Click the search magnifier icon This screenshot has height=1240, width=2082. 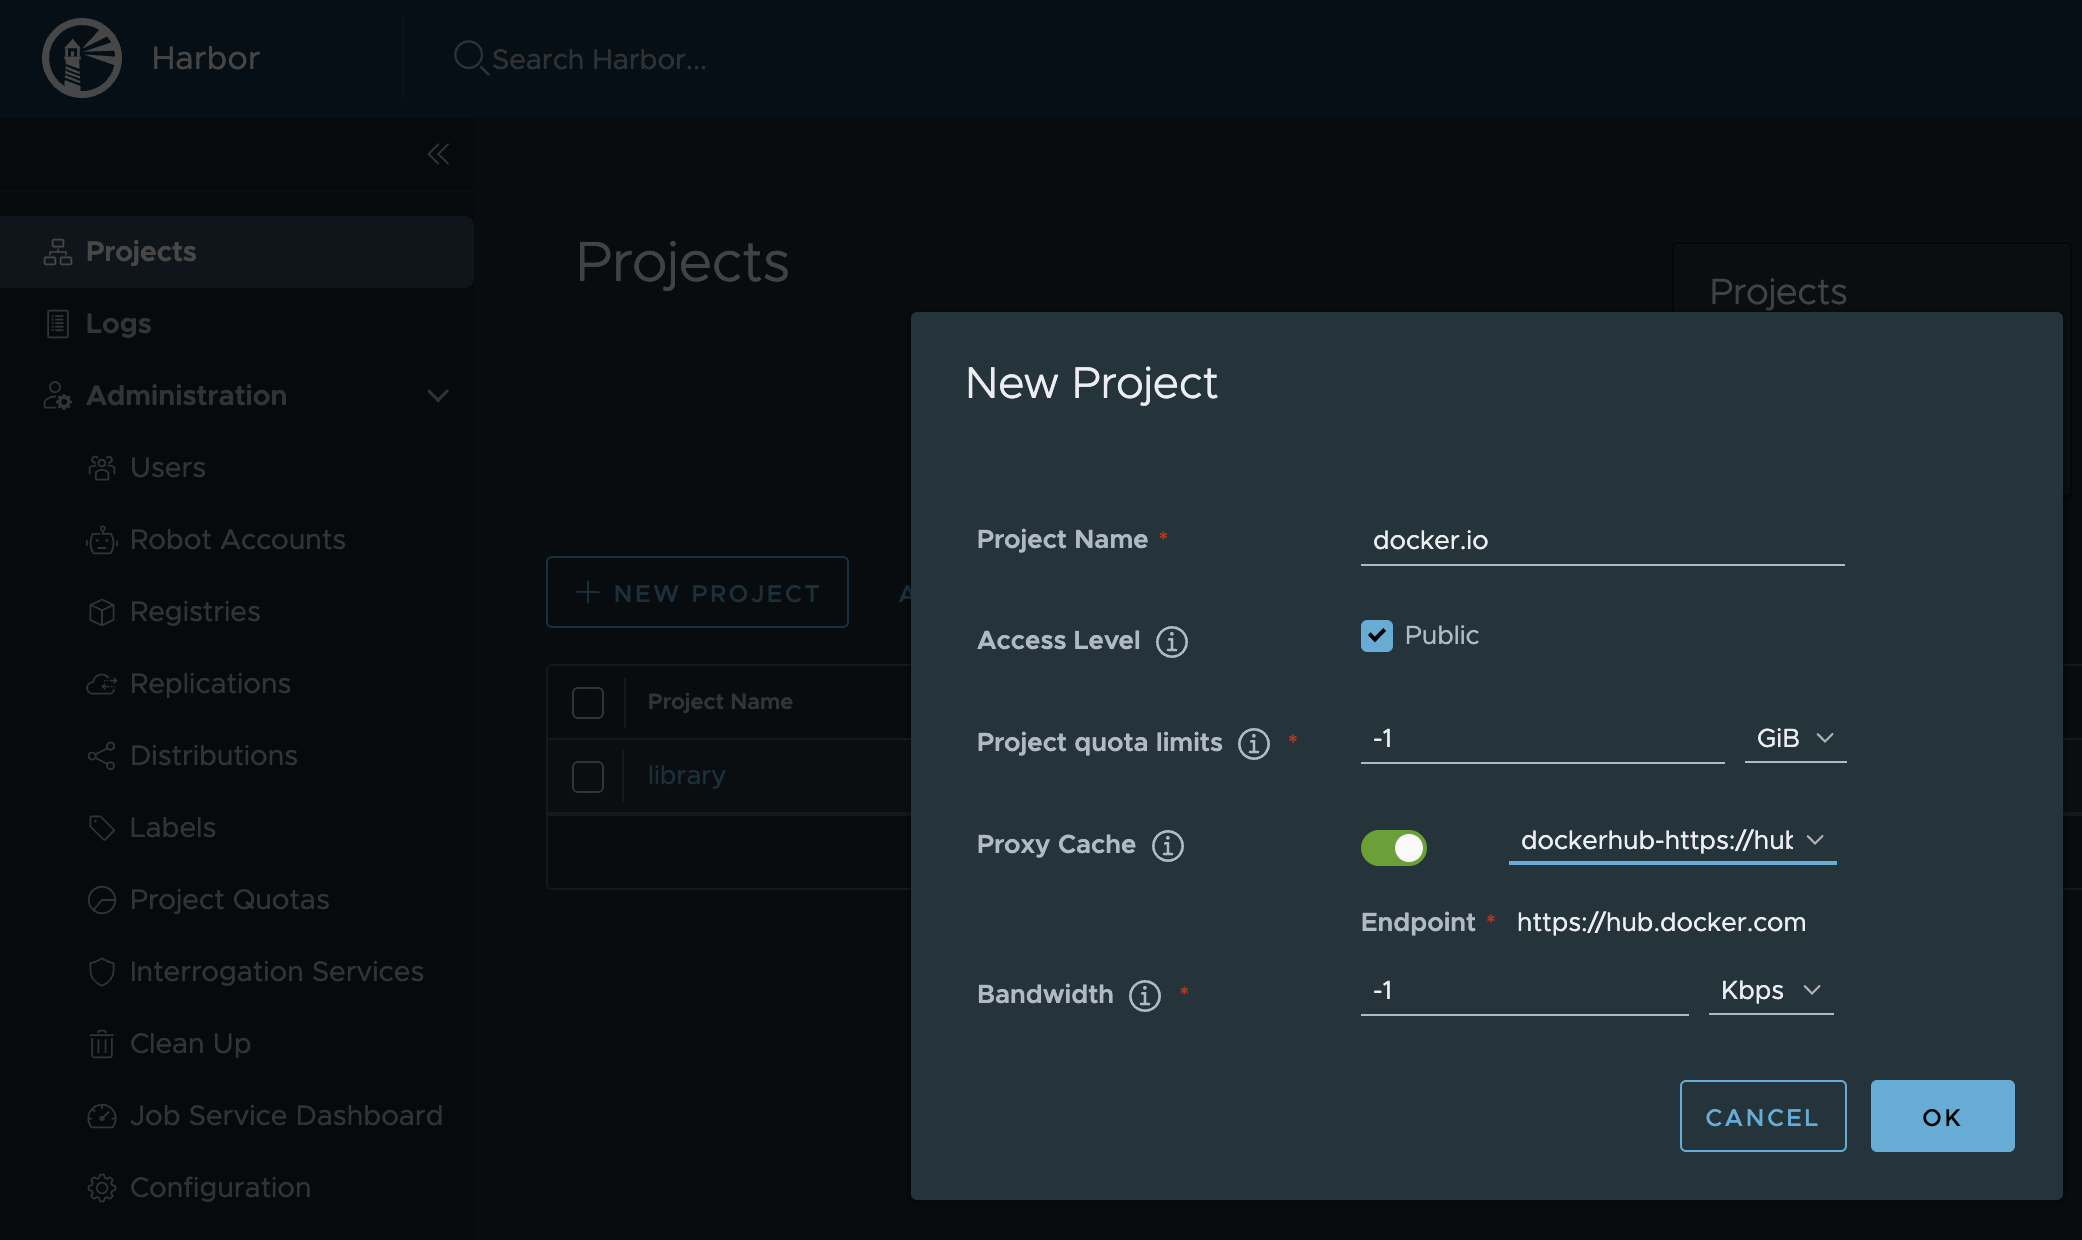coord(469,58)
